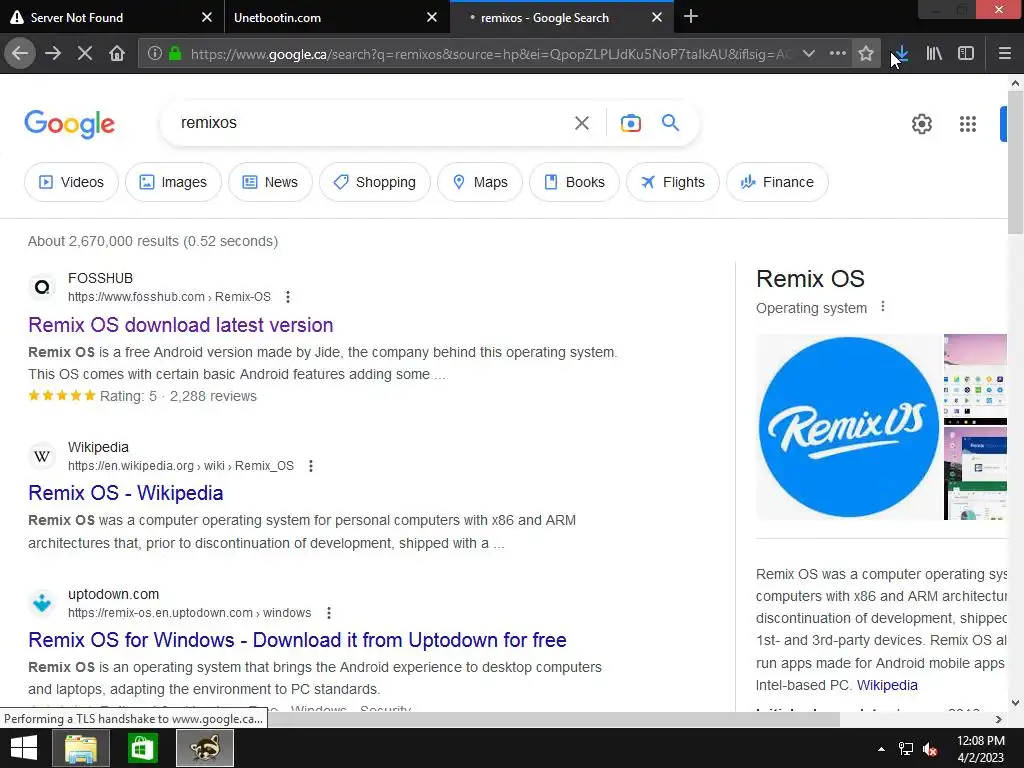1024x768 pixels.
Task: Bookmark this page with the star
Action: [866, 53]
